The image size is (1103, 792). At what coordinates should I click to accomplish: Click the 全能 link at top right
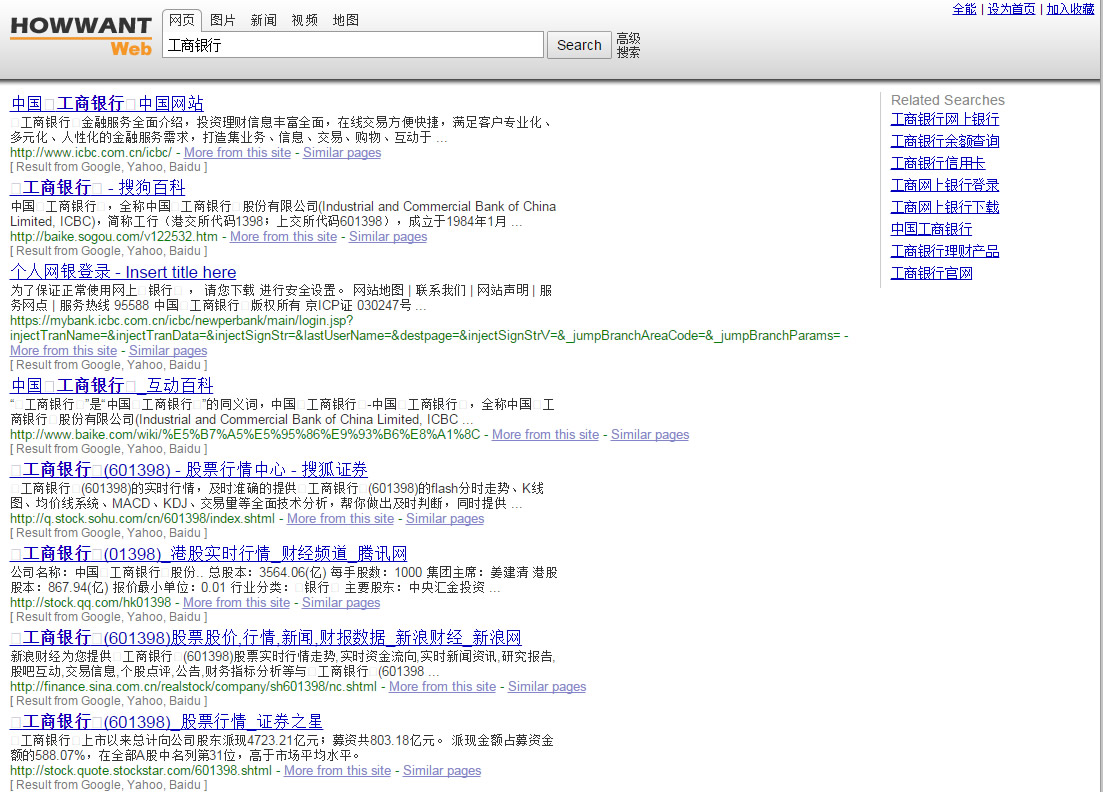point(964,8)
